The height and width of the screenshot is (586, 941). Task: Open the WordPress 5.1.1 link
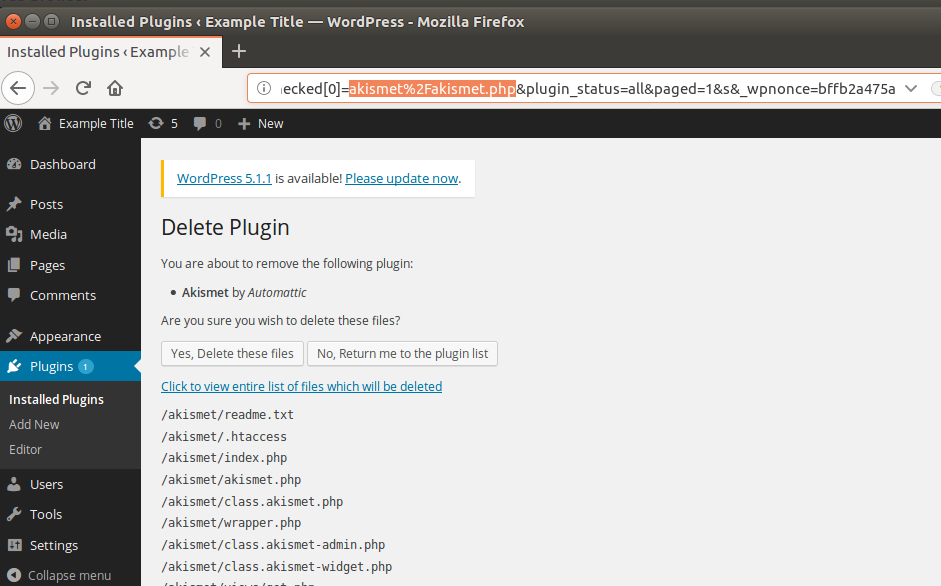224,178
